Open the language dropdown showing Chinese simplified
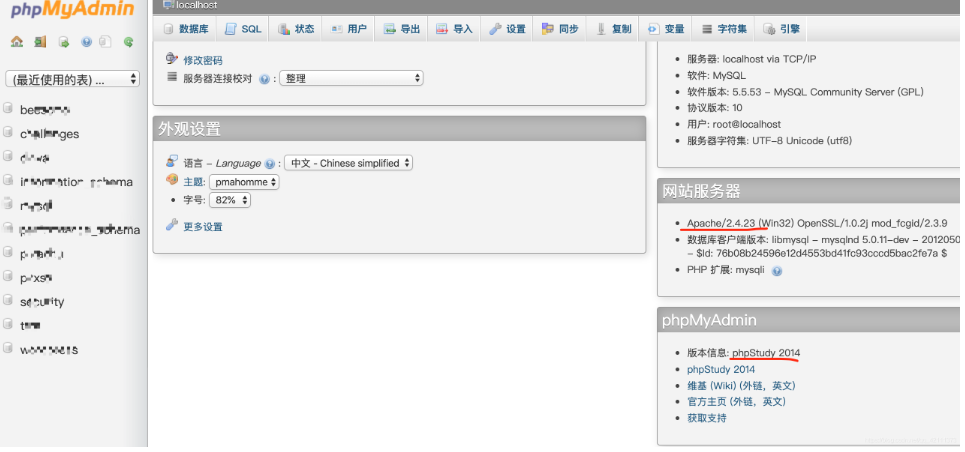The image size is (965, 452). (x=348, y=163)
